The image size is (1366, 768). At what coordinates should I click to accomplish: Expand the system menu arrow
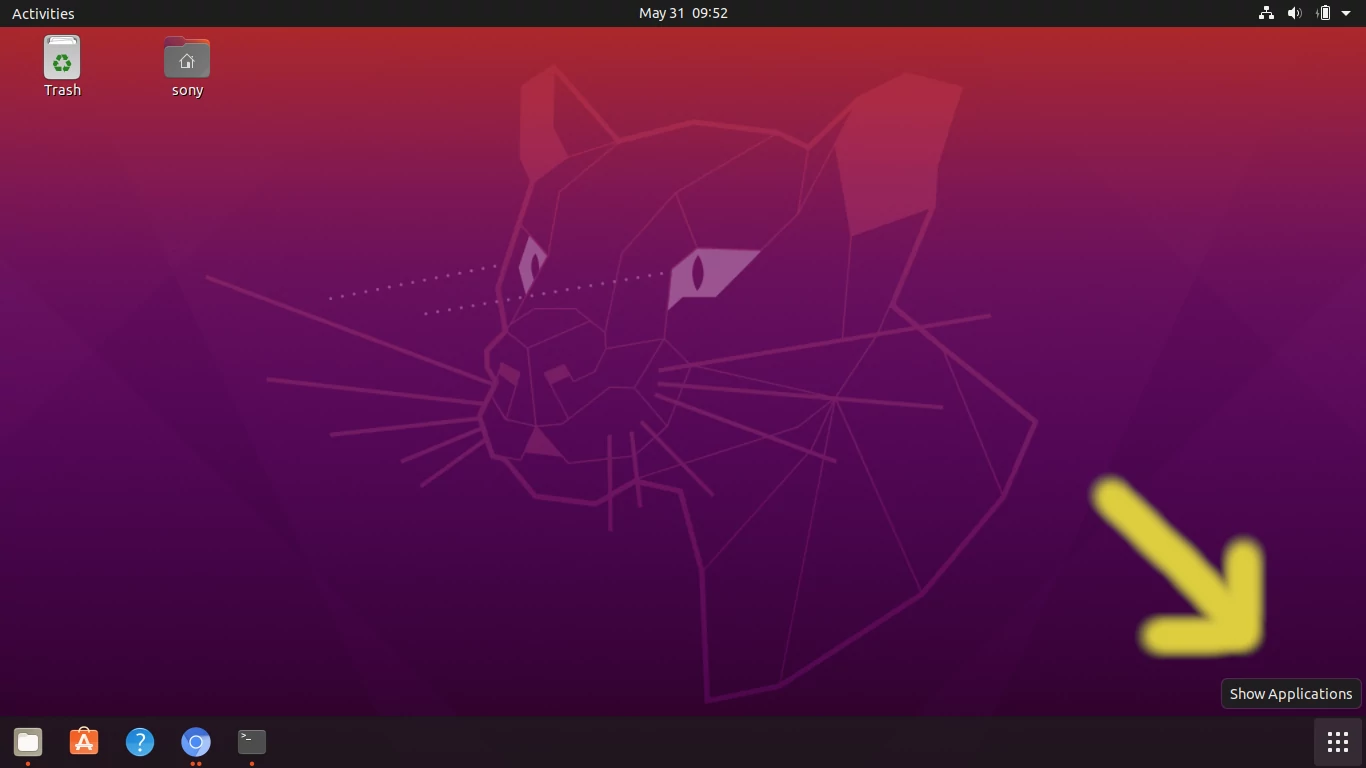pos(1346,13)
